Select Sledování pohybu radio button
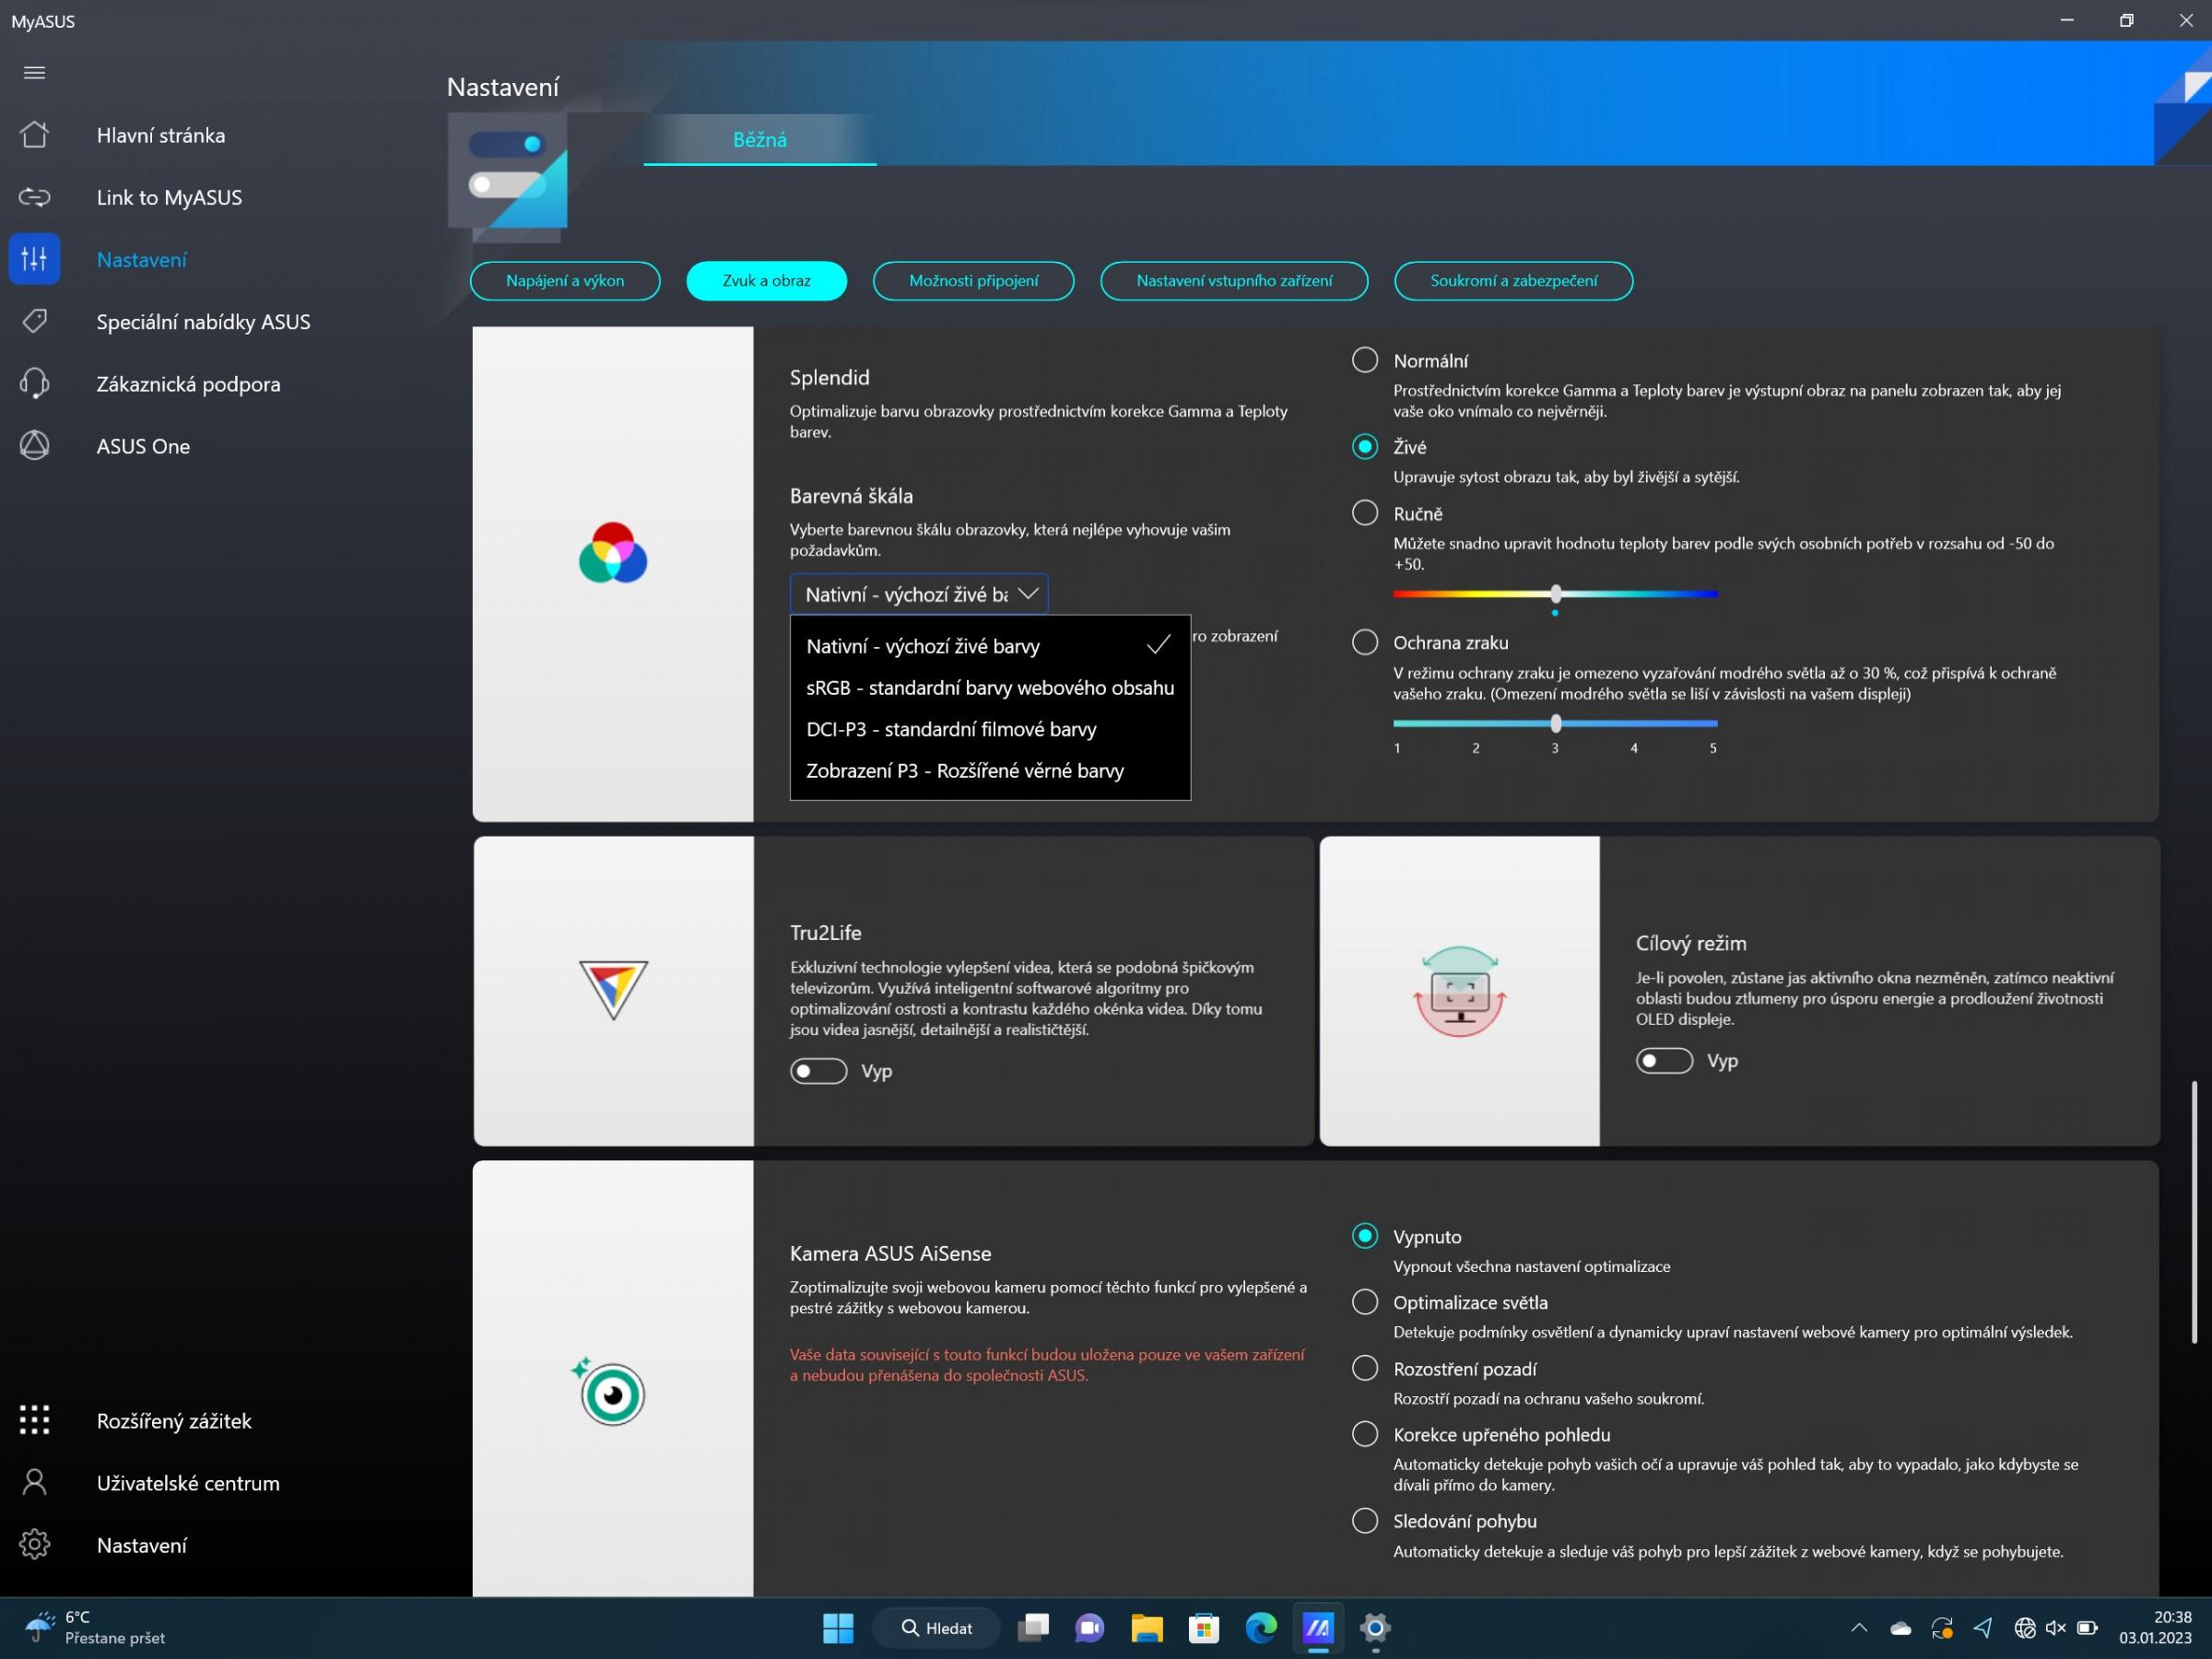2212x1659 pixels. 1364,1521
